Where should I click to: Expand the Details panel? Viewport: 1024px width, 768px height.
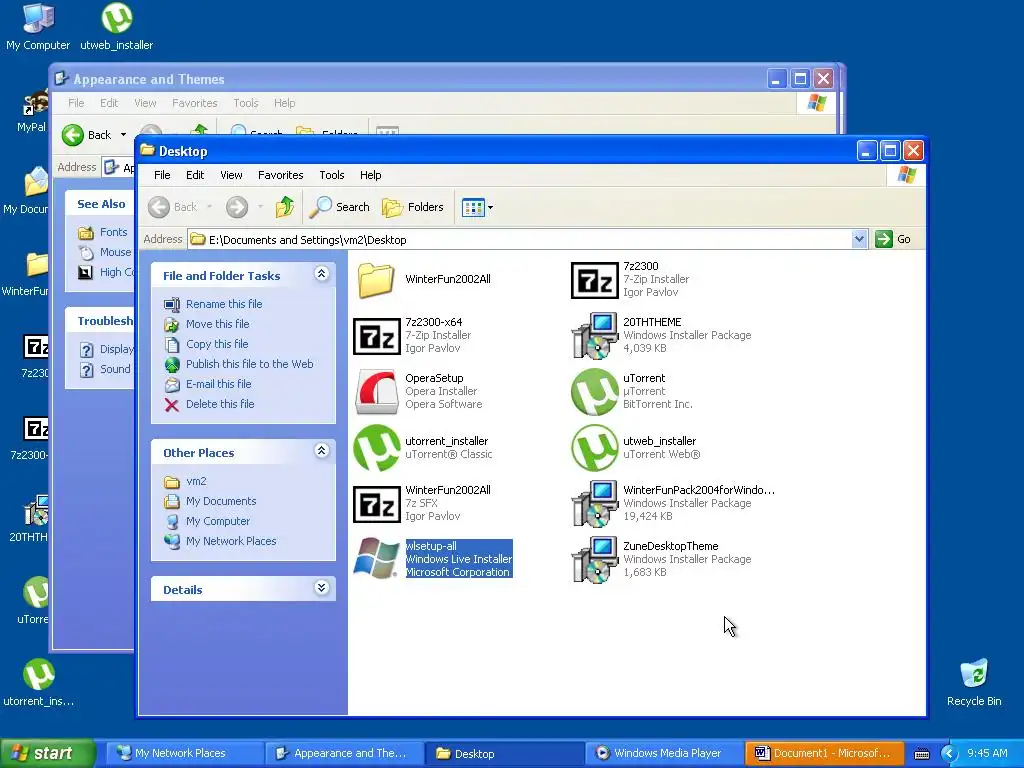[321, 588]
